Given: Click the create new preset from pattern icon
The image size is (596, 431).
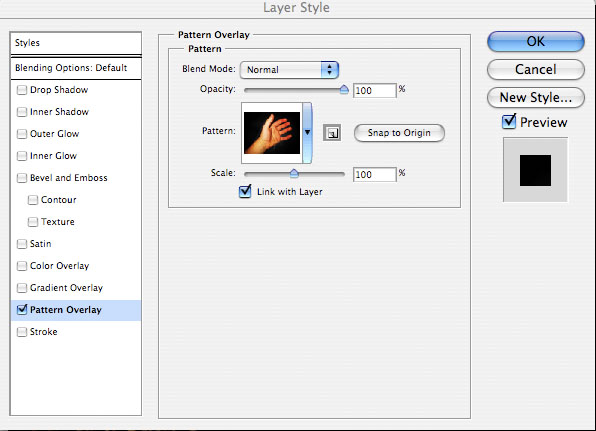Looking at the screenshot, I should pyautogui.click(x=332, y=133).
